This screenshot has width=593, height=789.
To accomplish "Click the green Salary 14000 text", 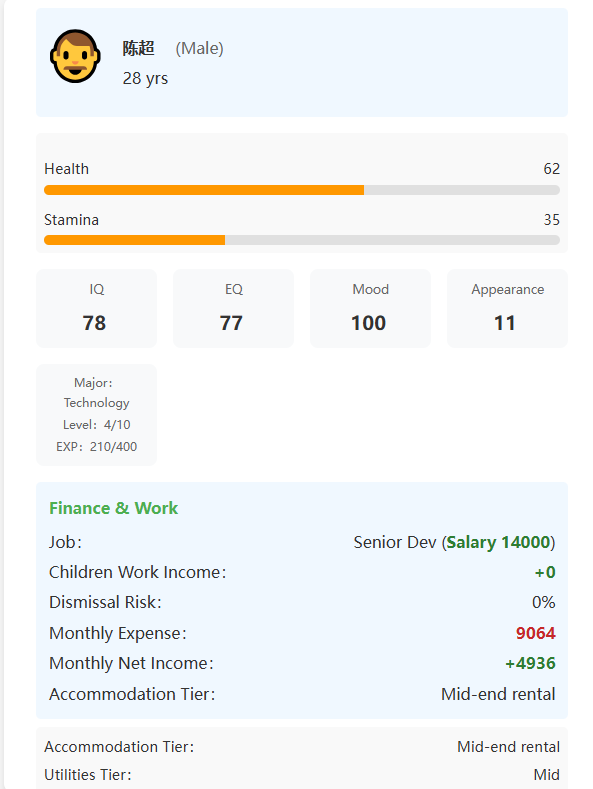I will coord(498,542).
